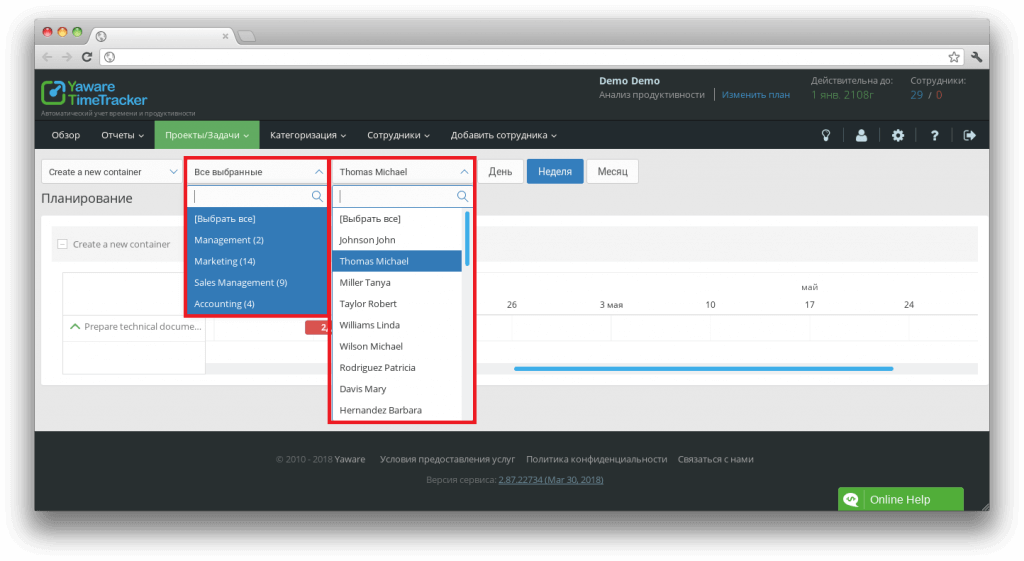Expand the Отчеты menu

pos(122,135)
